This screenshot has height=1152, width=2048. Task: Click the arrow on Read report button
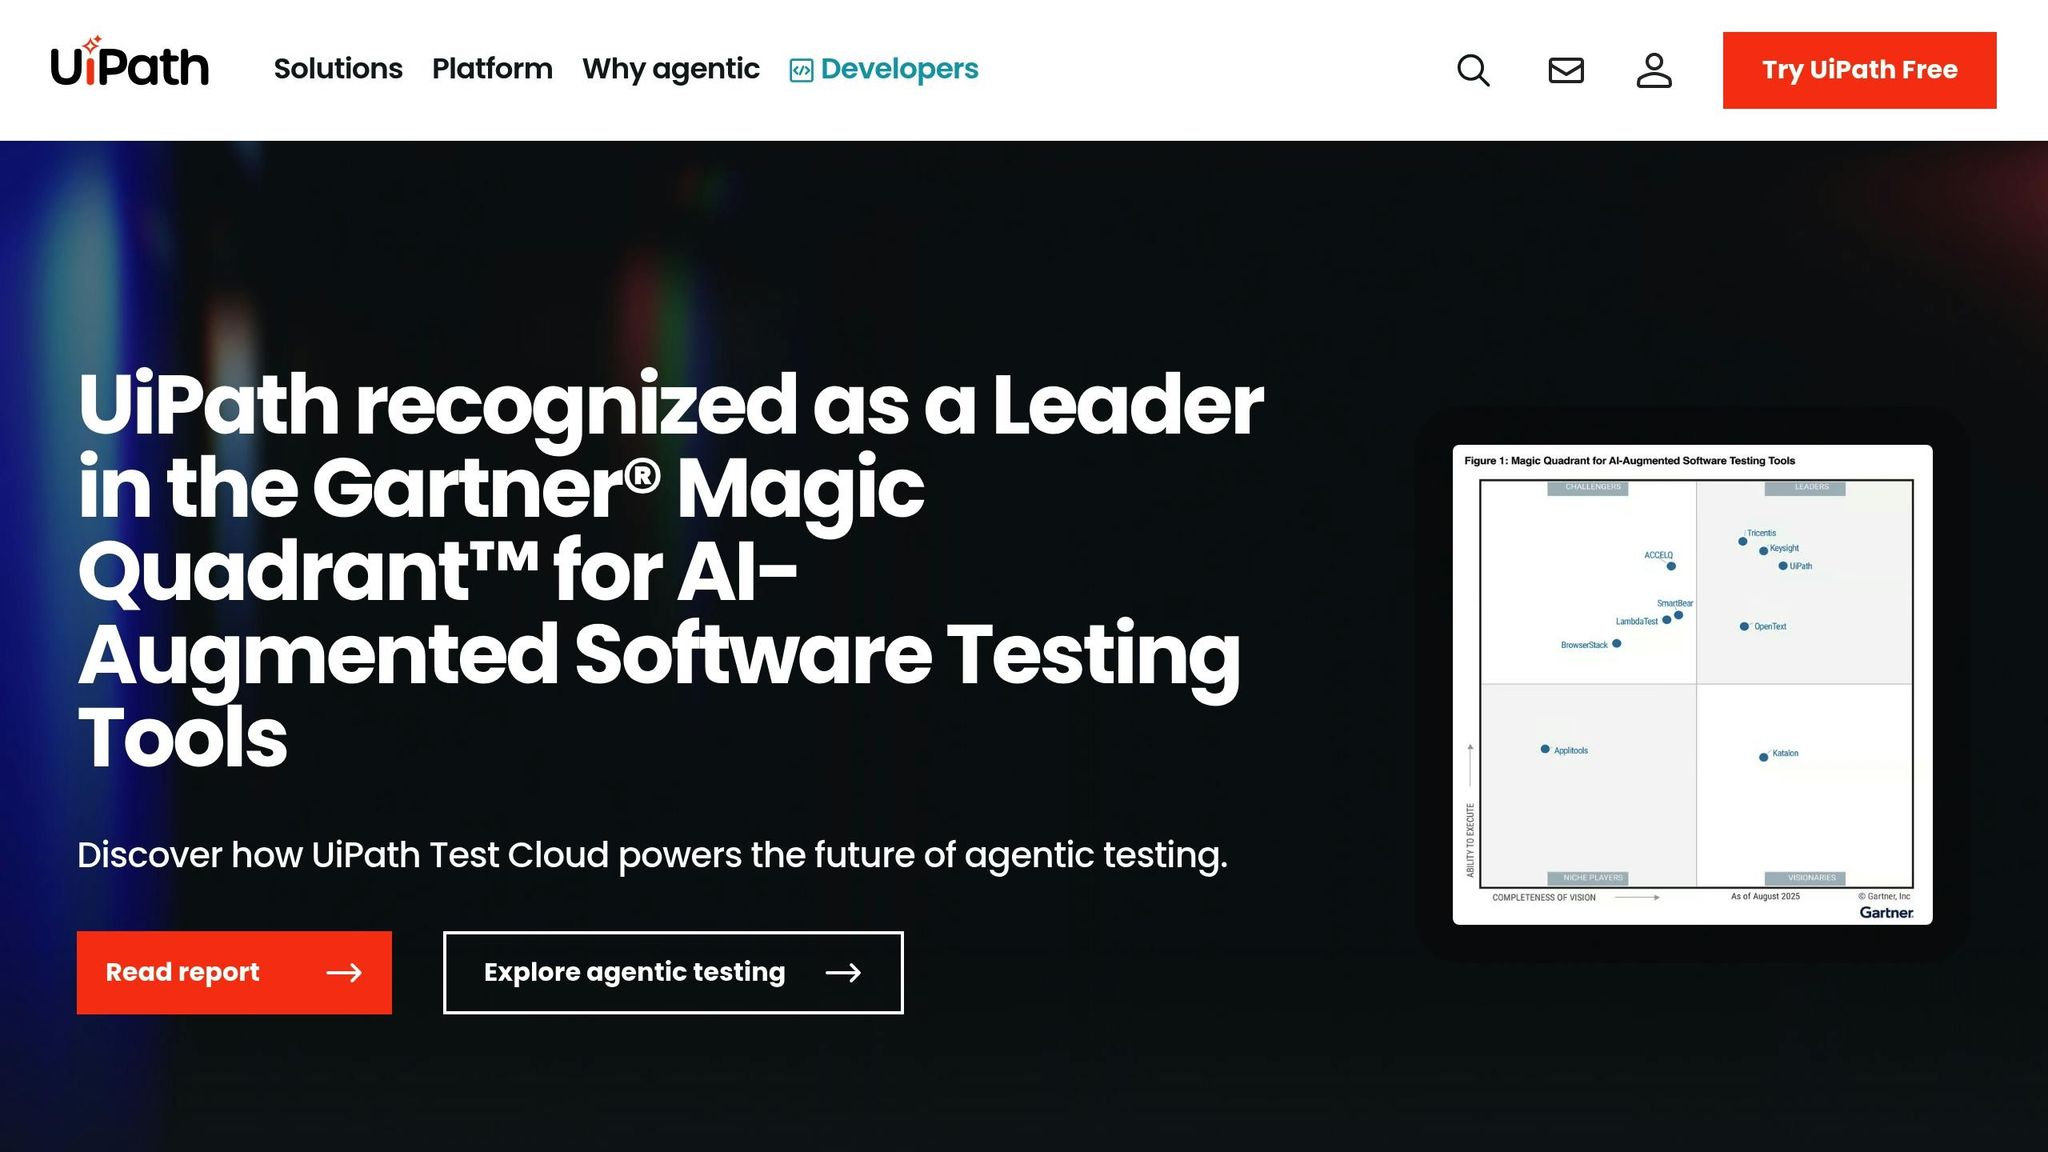(344, 973)
